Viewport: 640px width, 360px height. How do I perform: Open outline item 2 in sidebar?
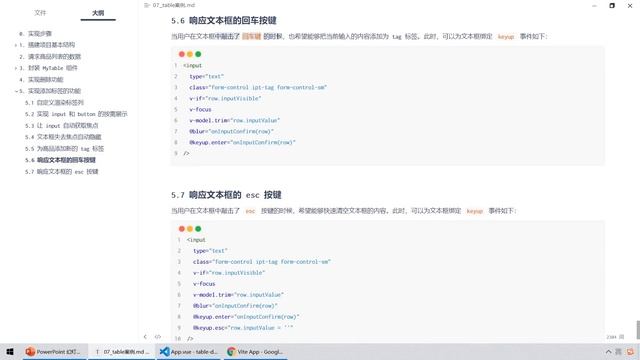pos(50,56)
